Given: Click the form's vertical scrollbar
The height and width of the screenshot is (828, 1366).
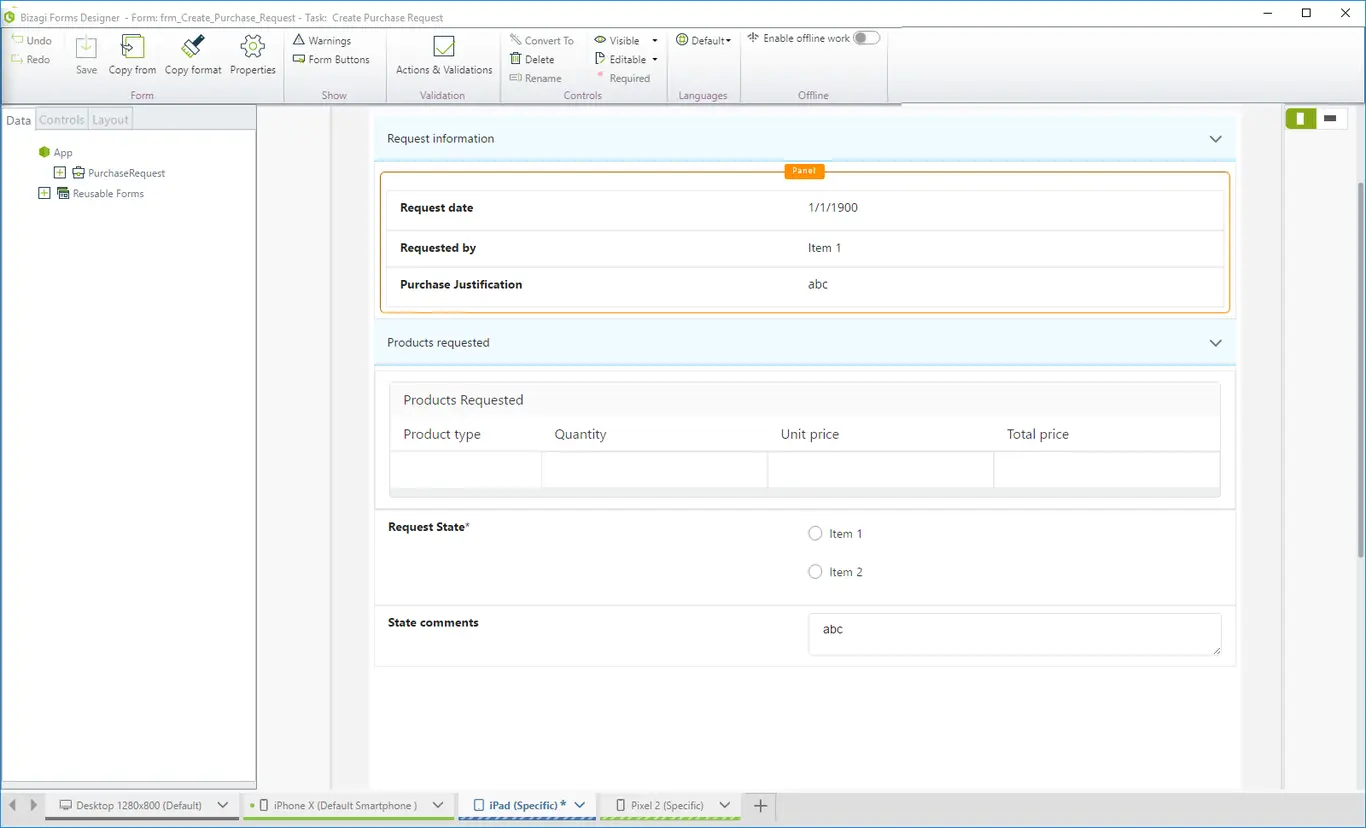Looking at the screenshot, I should (1360, 370).
